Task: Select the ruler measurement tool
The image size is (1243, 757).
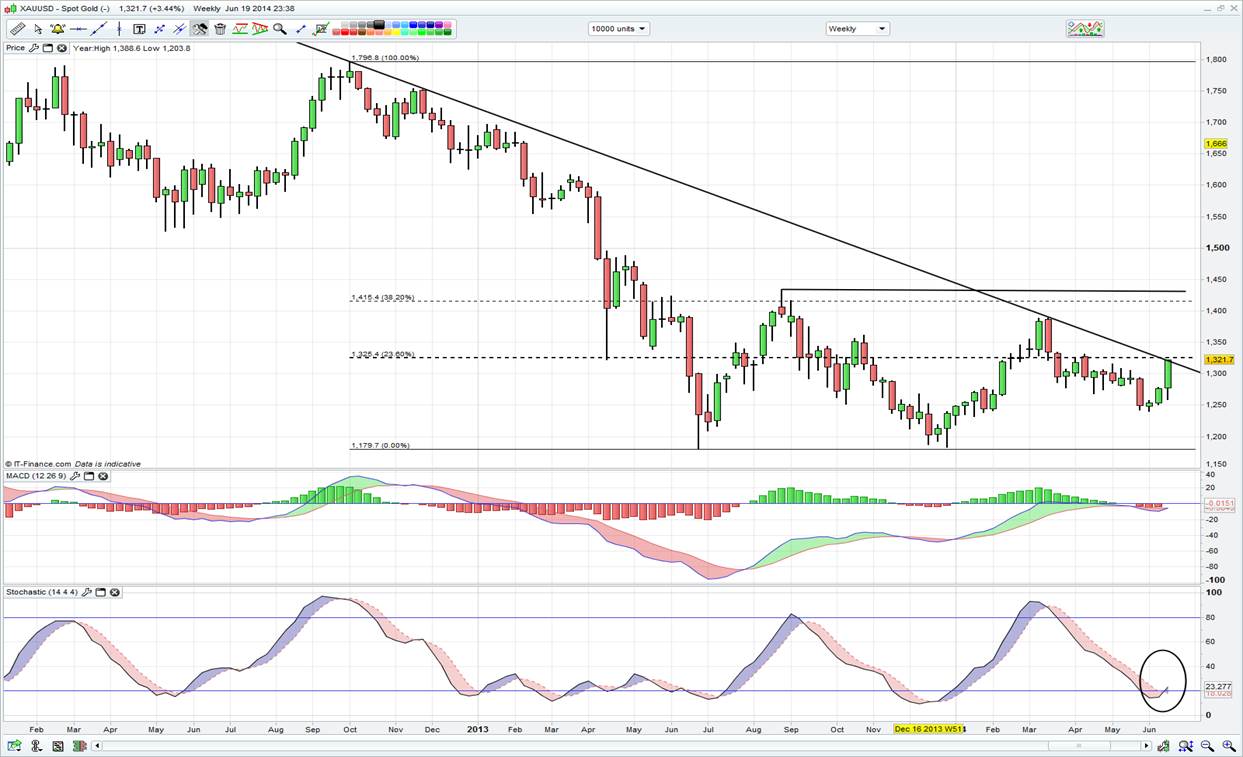Action: click(18, 29)
